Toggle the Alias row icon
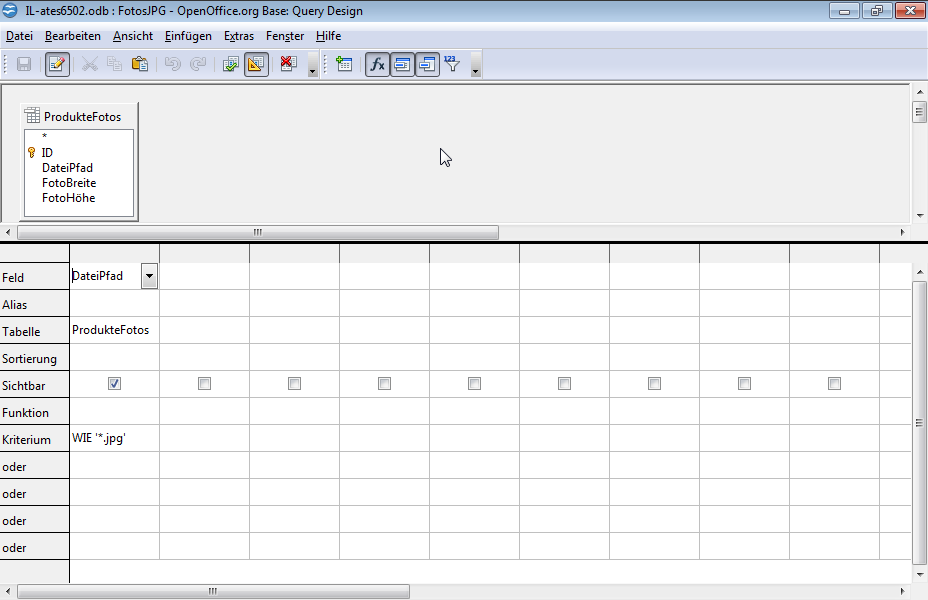The height and width of the screenshot is (600, 928). (x=427, y=64)
